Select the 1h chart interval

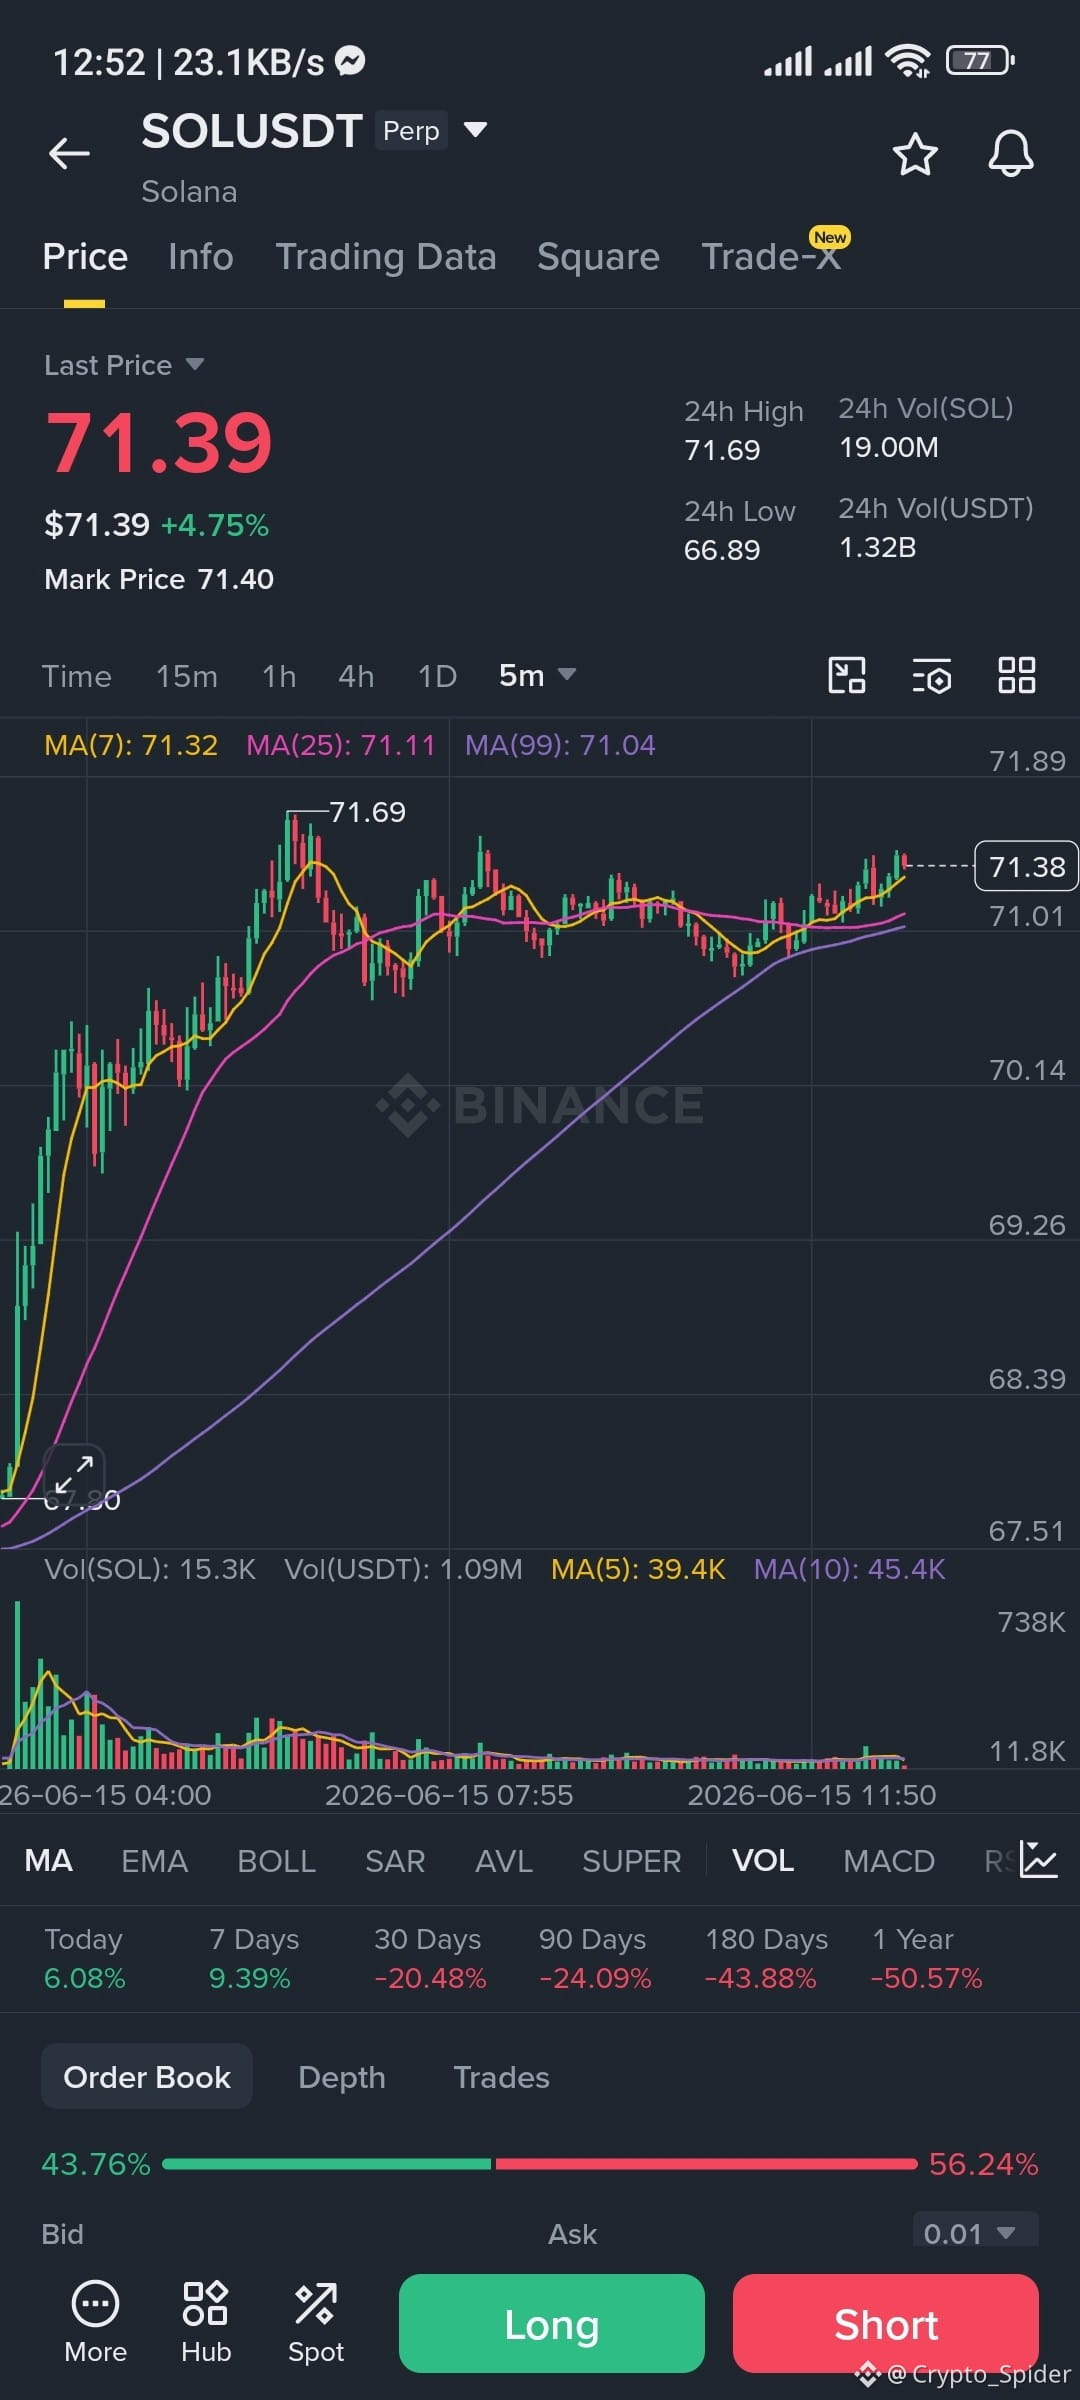[279, 676]
